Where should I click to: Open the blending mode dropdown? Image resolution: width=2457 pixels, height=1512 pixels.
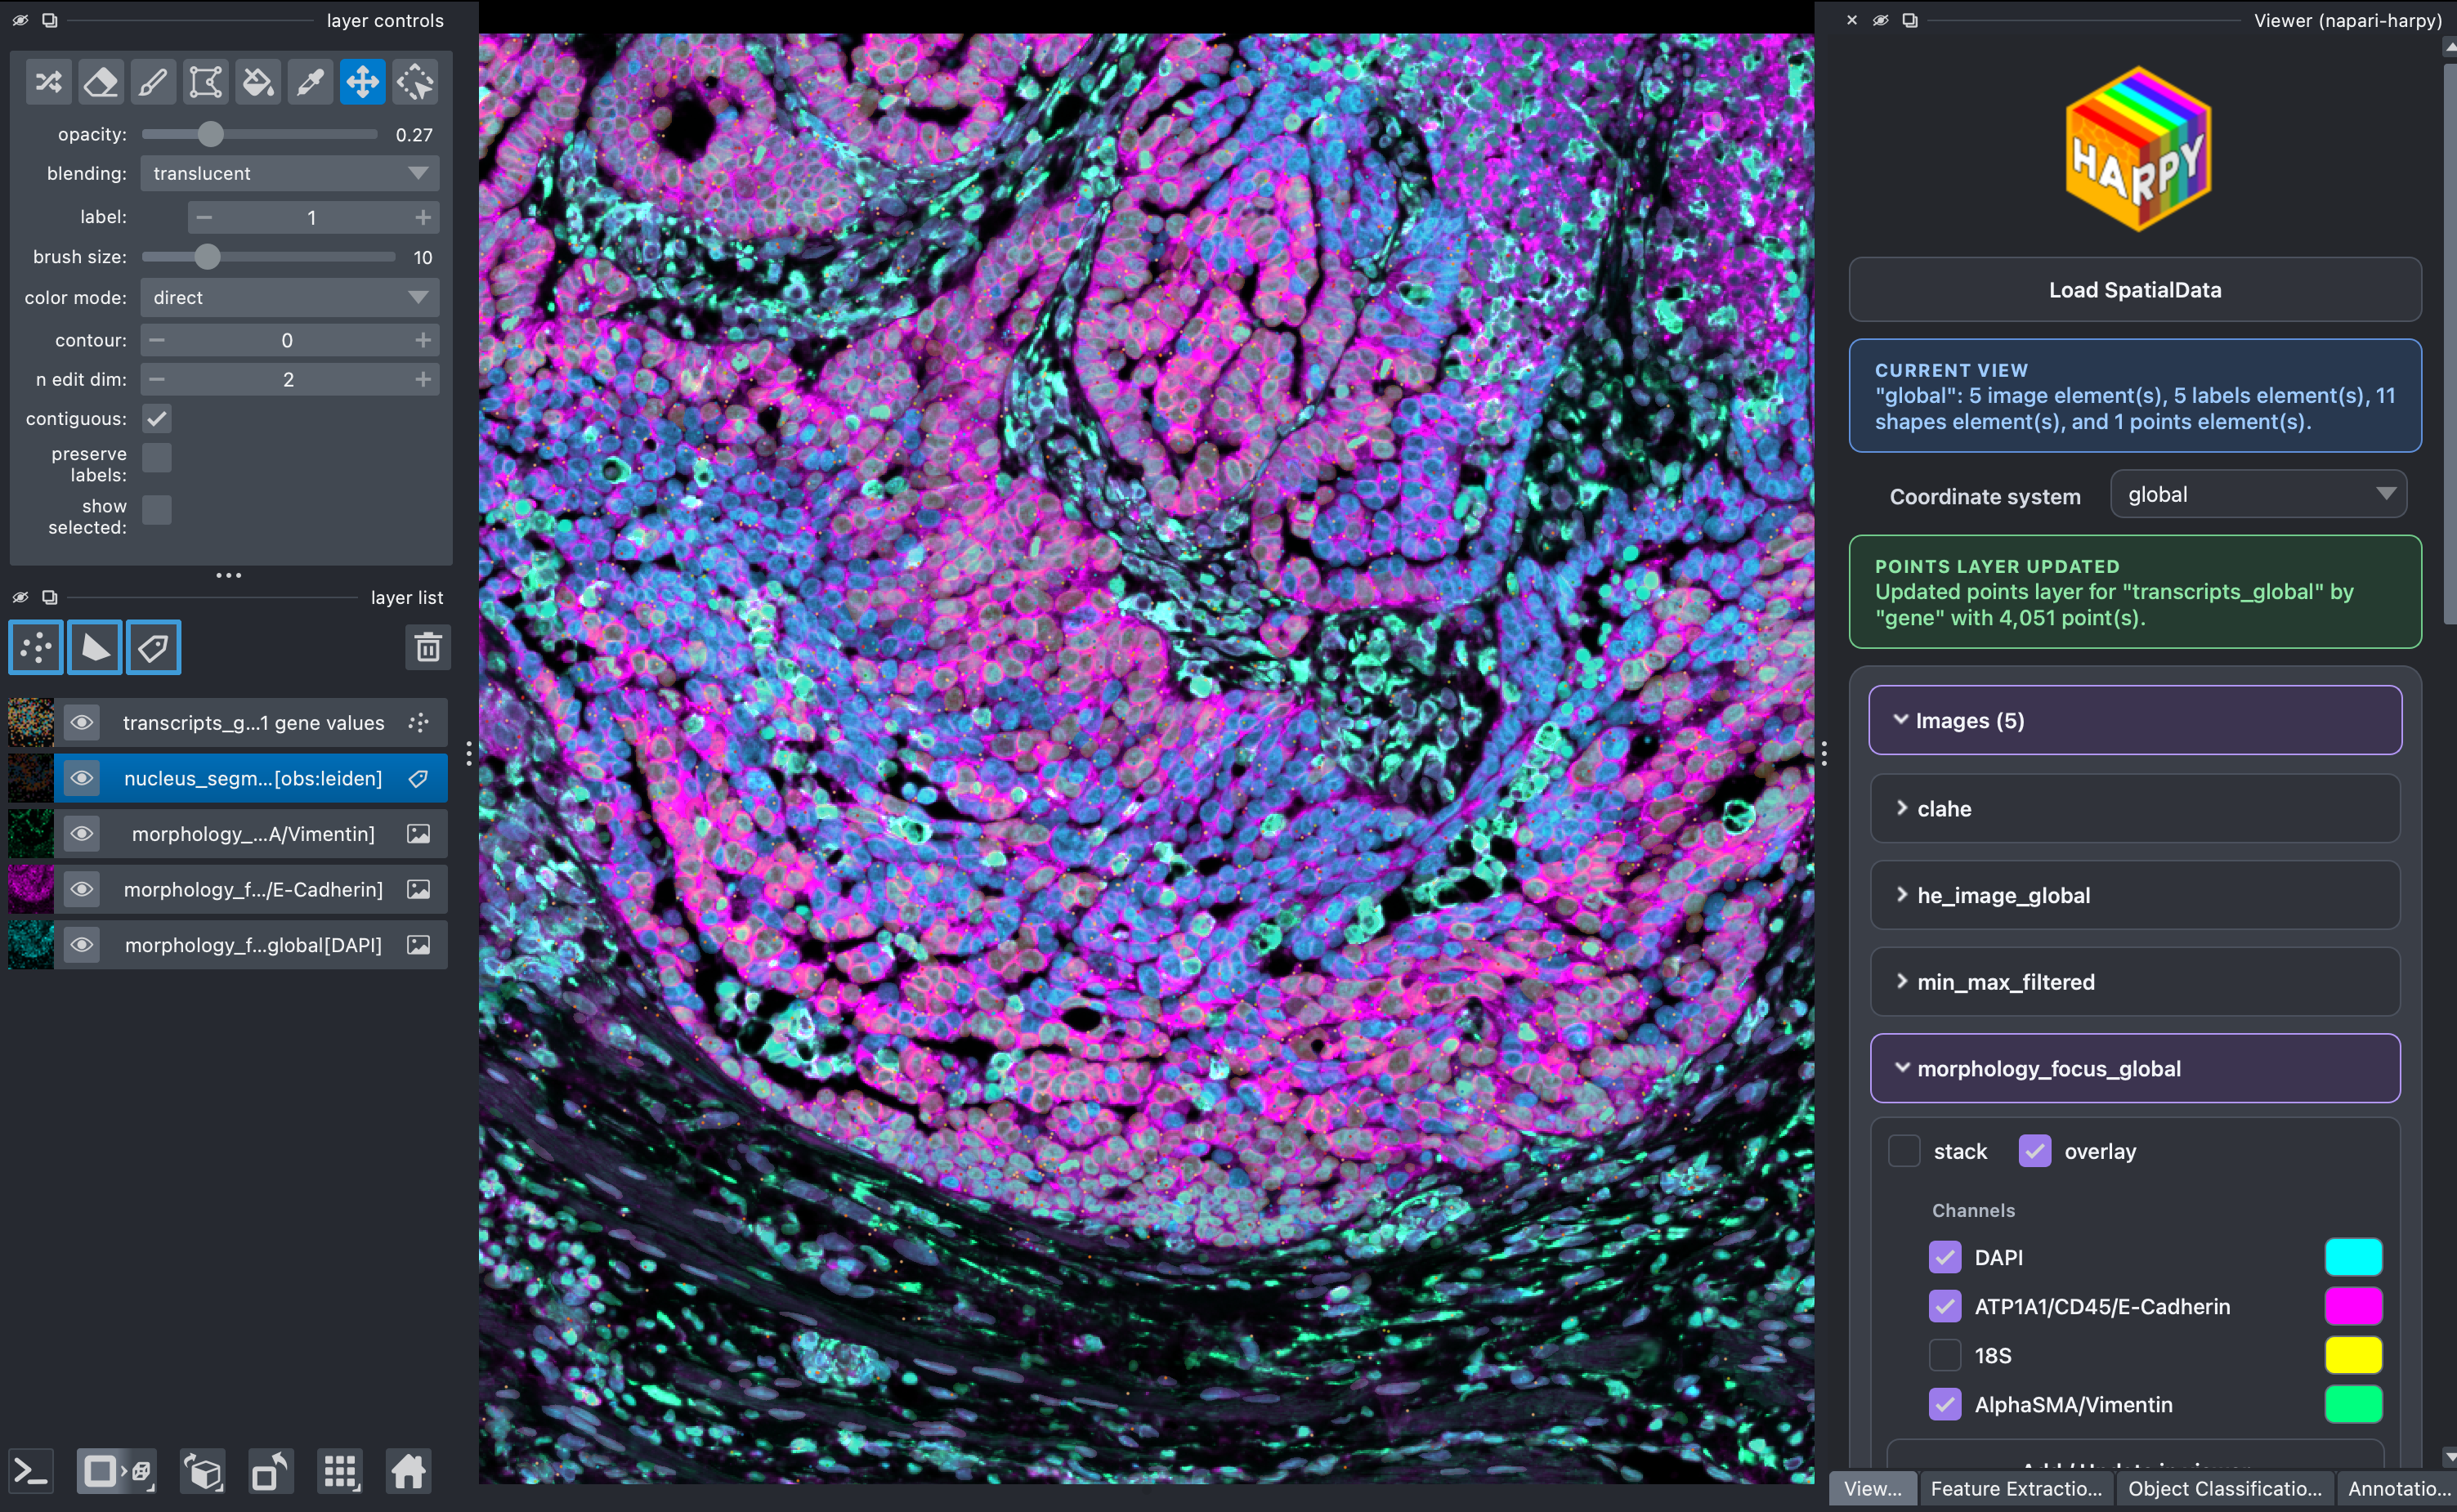[290, 173]
